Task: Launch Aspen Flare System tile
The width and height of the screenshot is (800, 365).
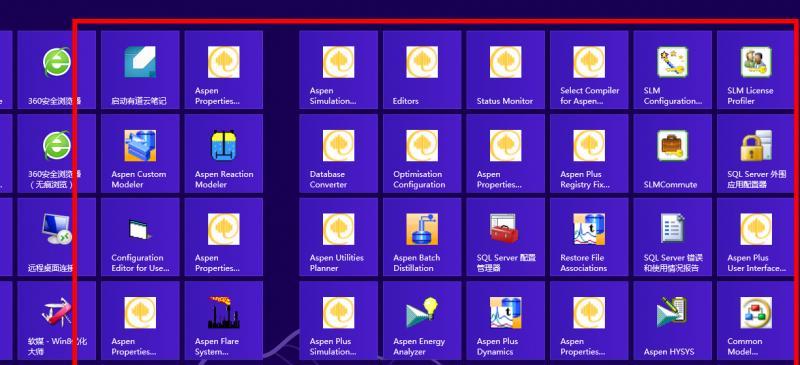Action: point(223,321)
